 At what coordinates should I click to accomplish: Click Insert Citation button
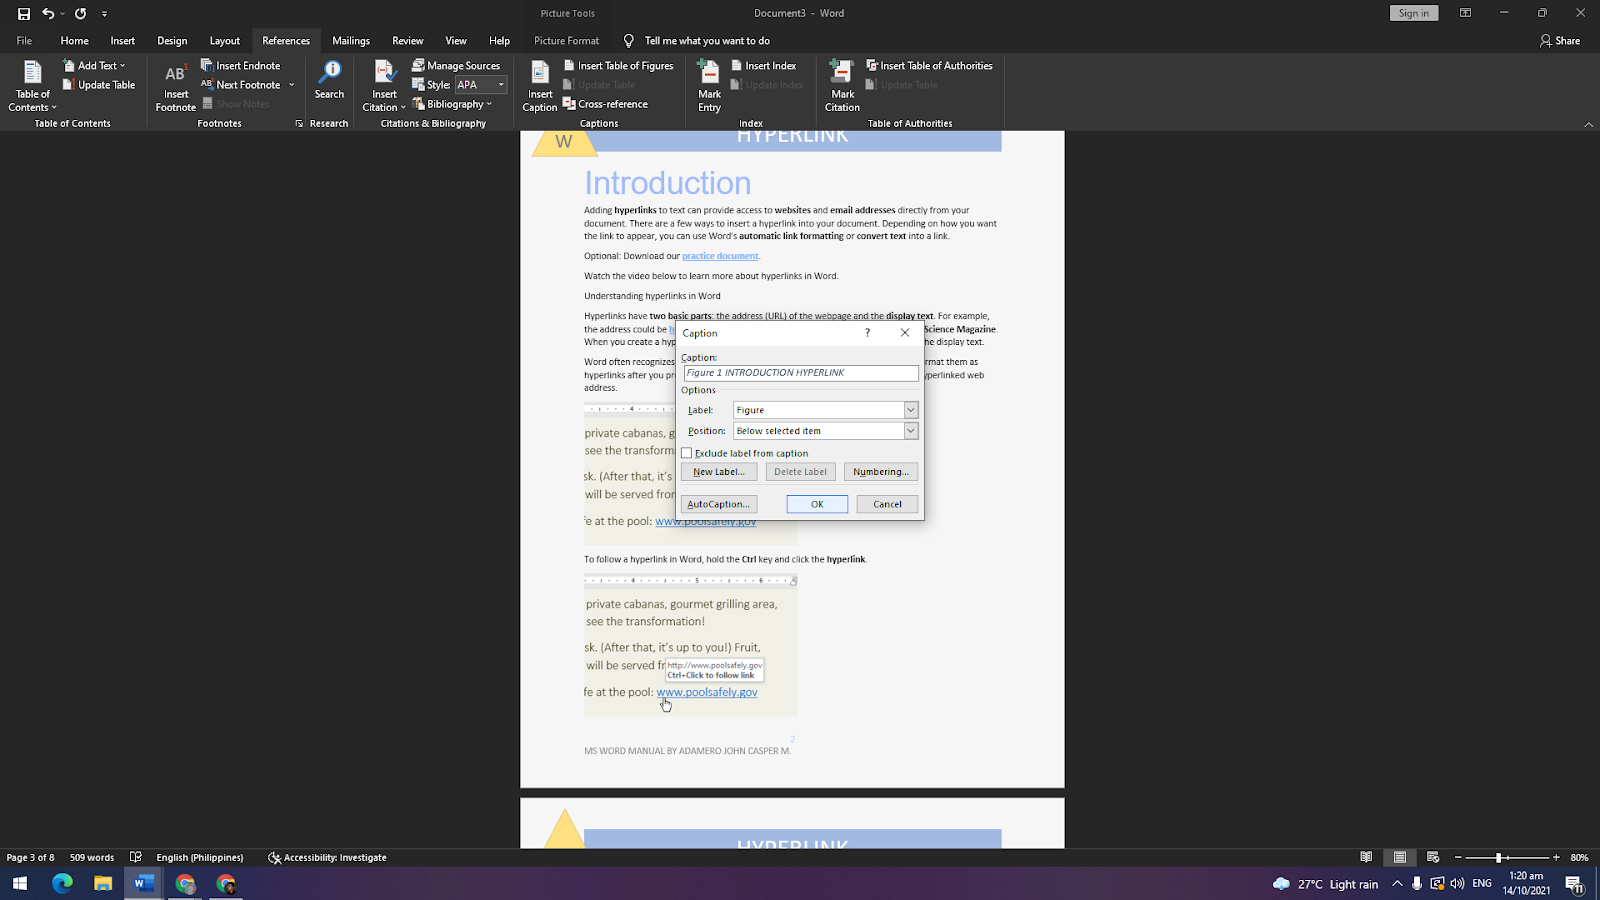click(x=384, y=86)
